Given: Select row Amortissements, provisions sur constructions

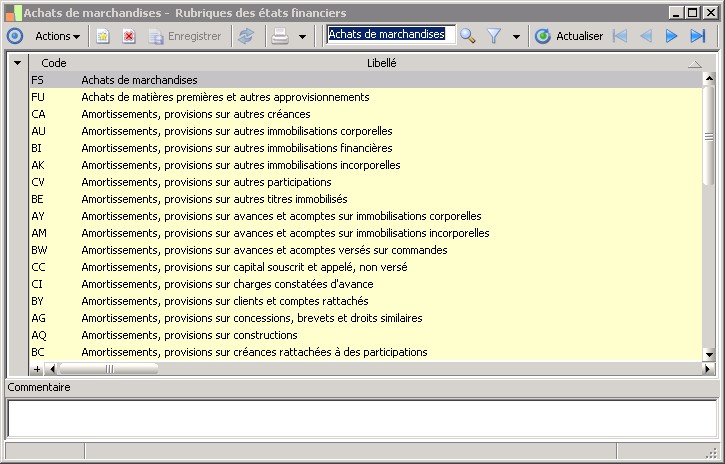Looking at the screenshot, I should (x=366, y=335).
